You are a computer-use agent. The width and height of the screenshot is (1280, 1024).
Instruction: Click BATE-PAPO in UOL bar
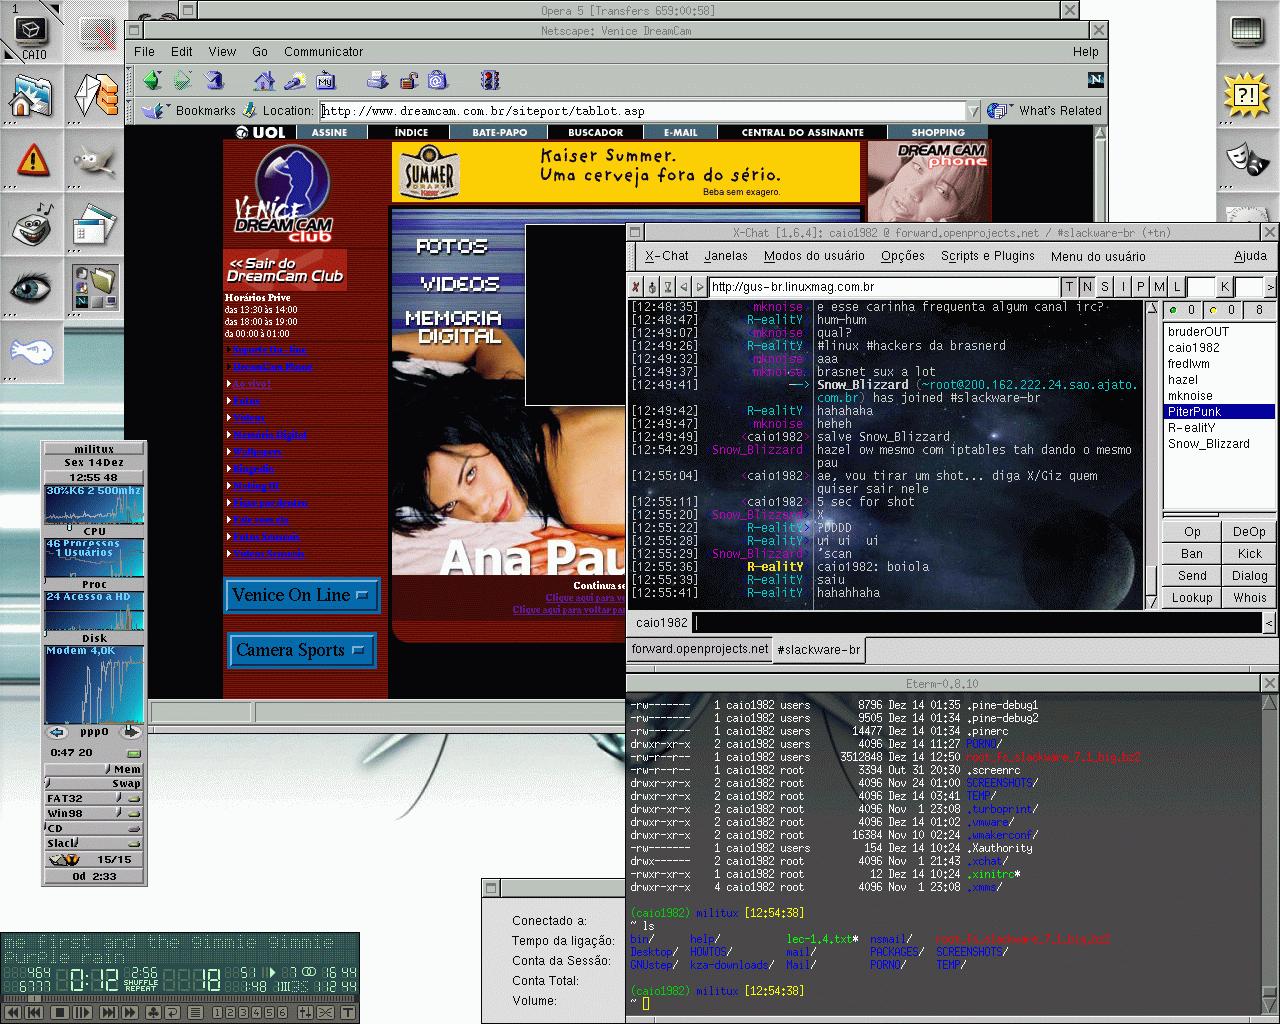(499, 132)
